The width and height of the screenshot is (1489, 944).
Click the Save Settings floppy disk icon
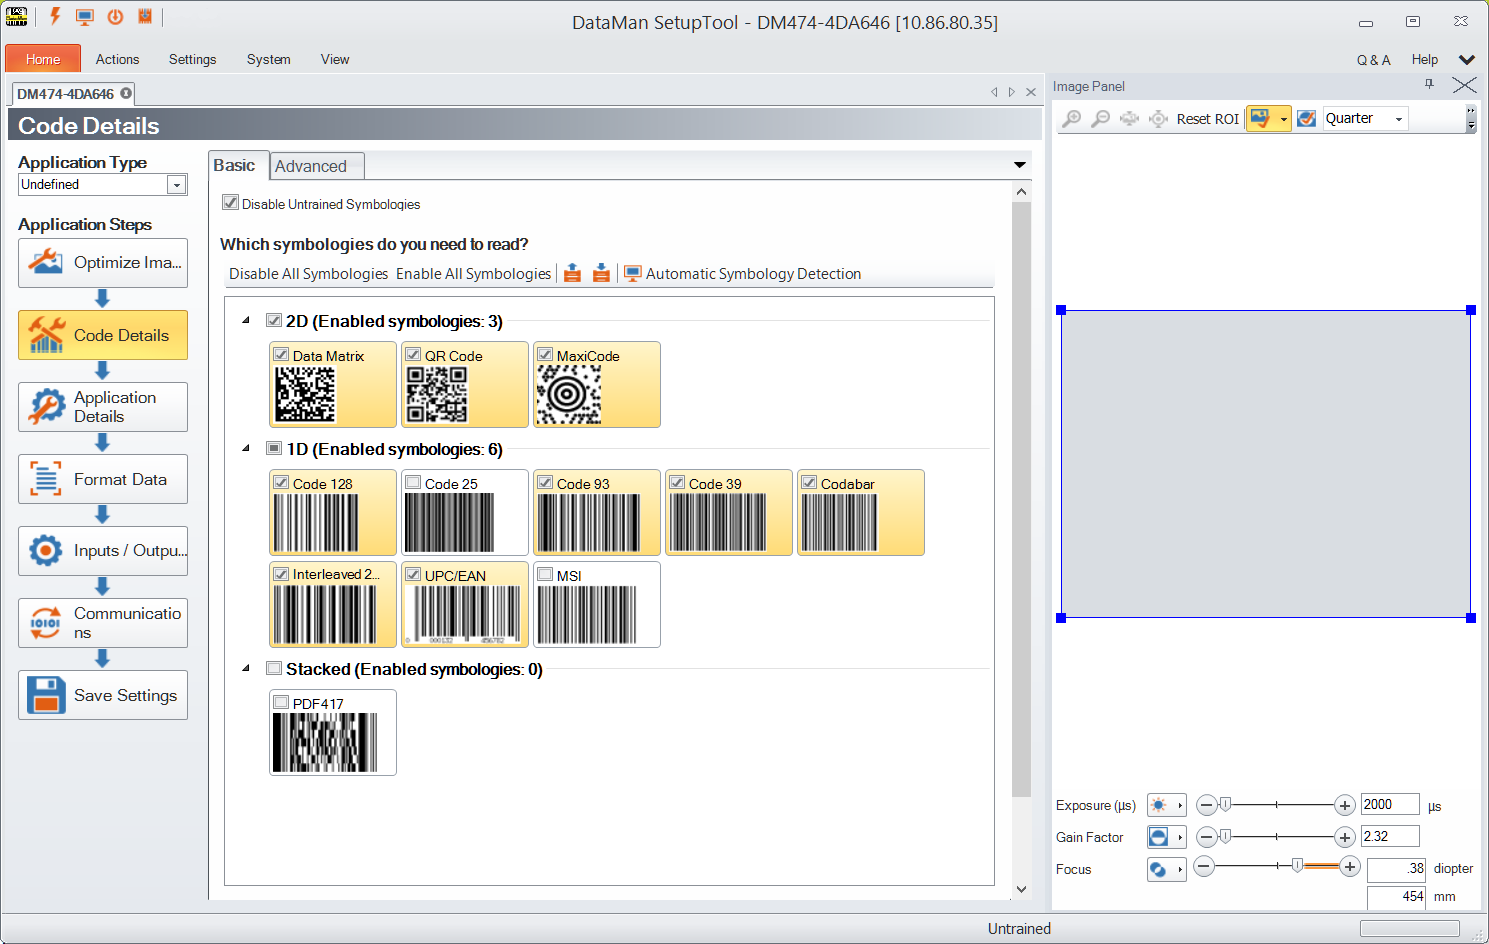[46, 695]
